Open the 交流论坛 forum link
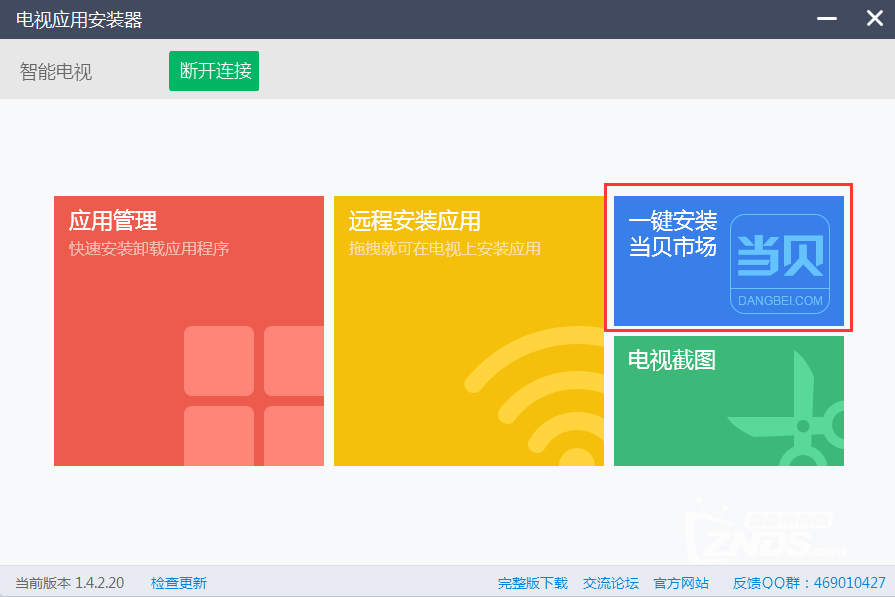The width and height of the screenshot is (895, 597). tap(611, 583)
